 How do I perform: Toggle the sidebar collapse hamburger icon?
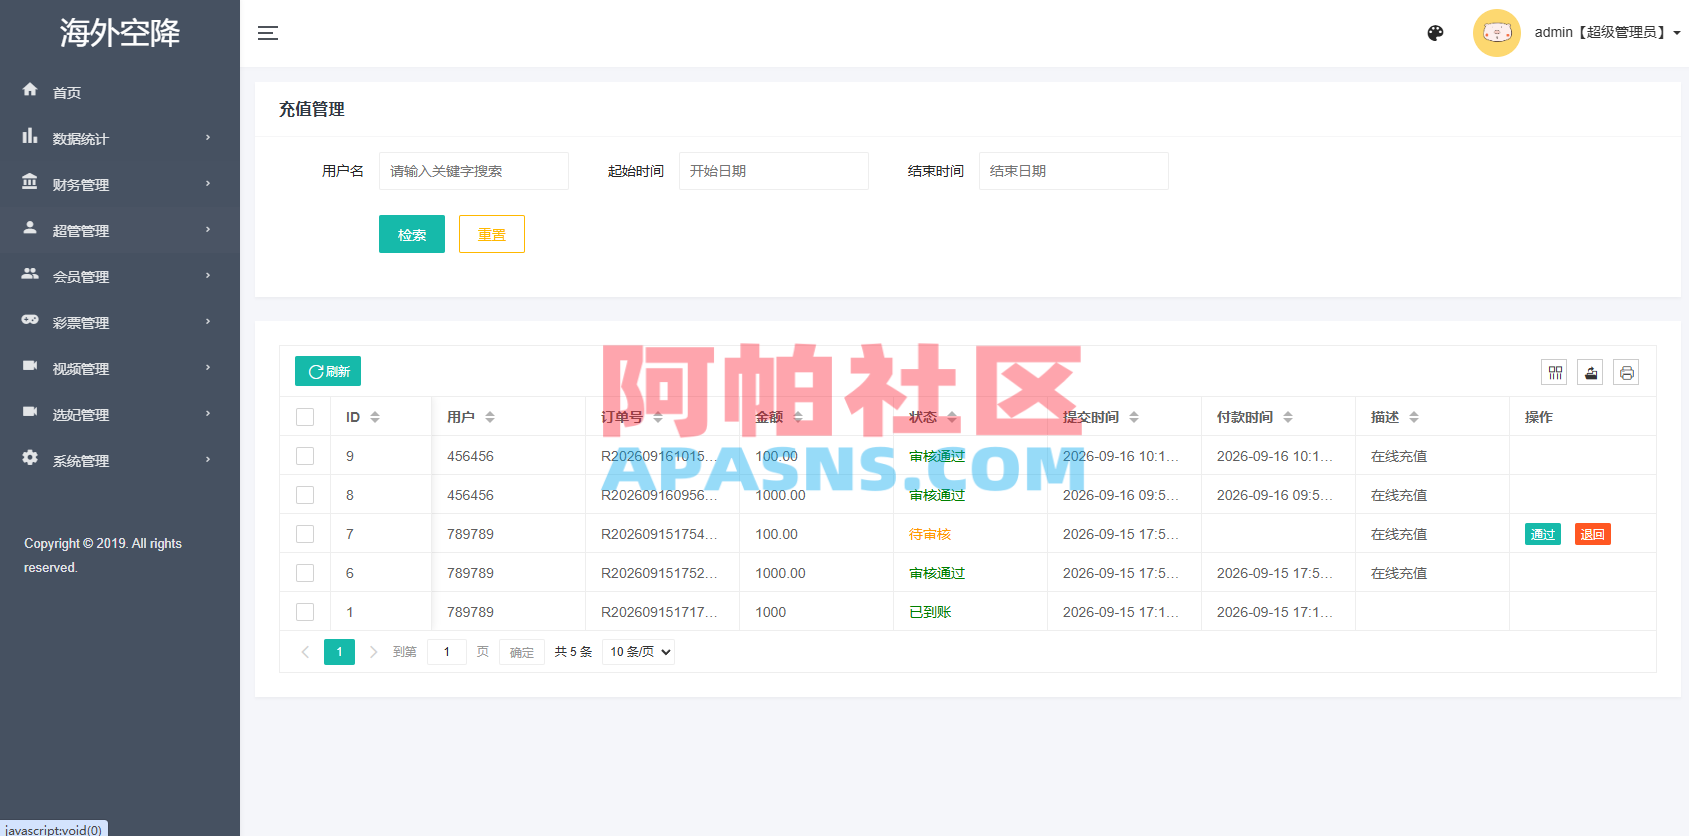268,33
